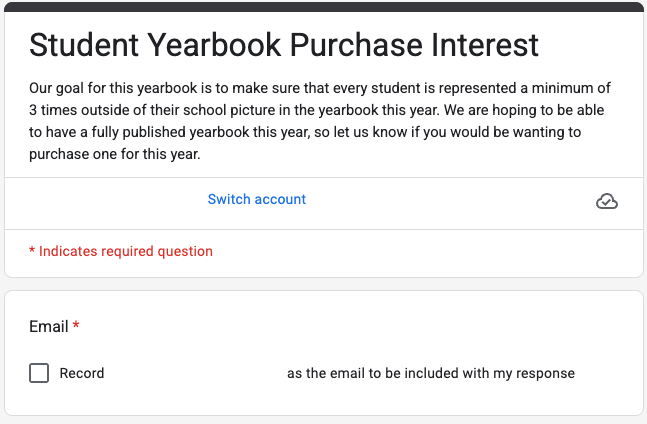Click the word Student in form title
Viewport: 647px width, 424px height.
[x=84, y=45]
